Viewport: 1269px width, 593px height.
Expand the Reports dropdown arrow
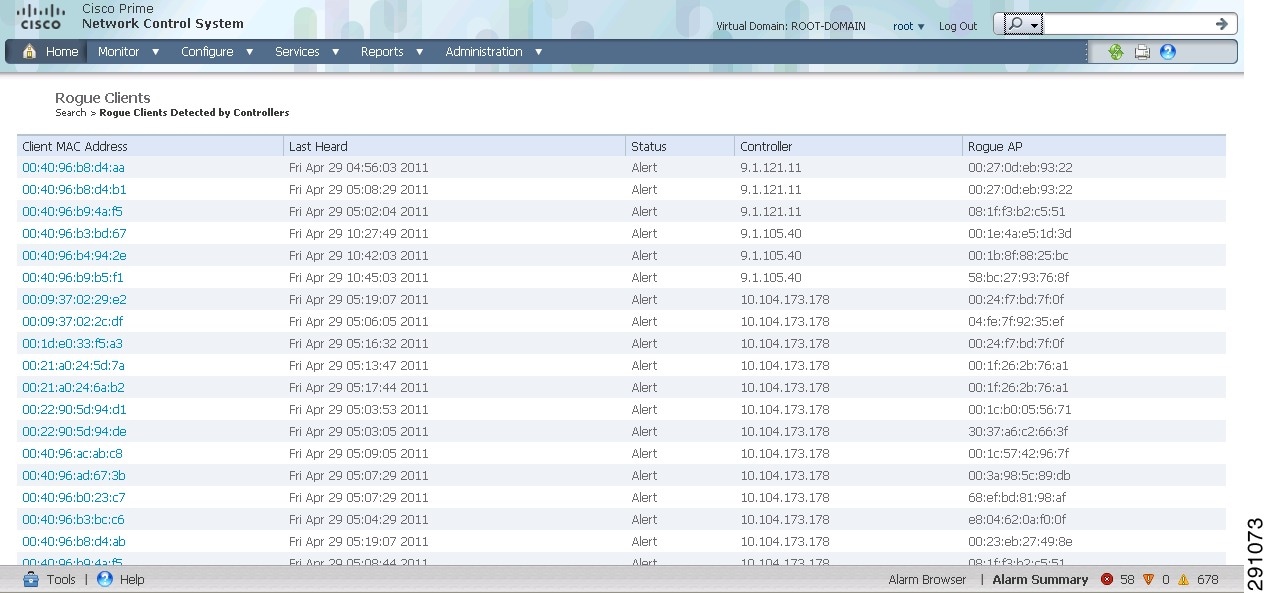(419, 51)
